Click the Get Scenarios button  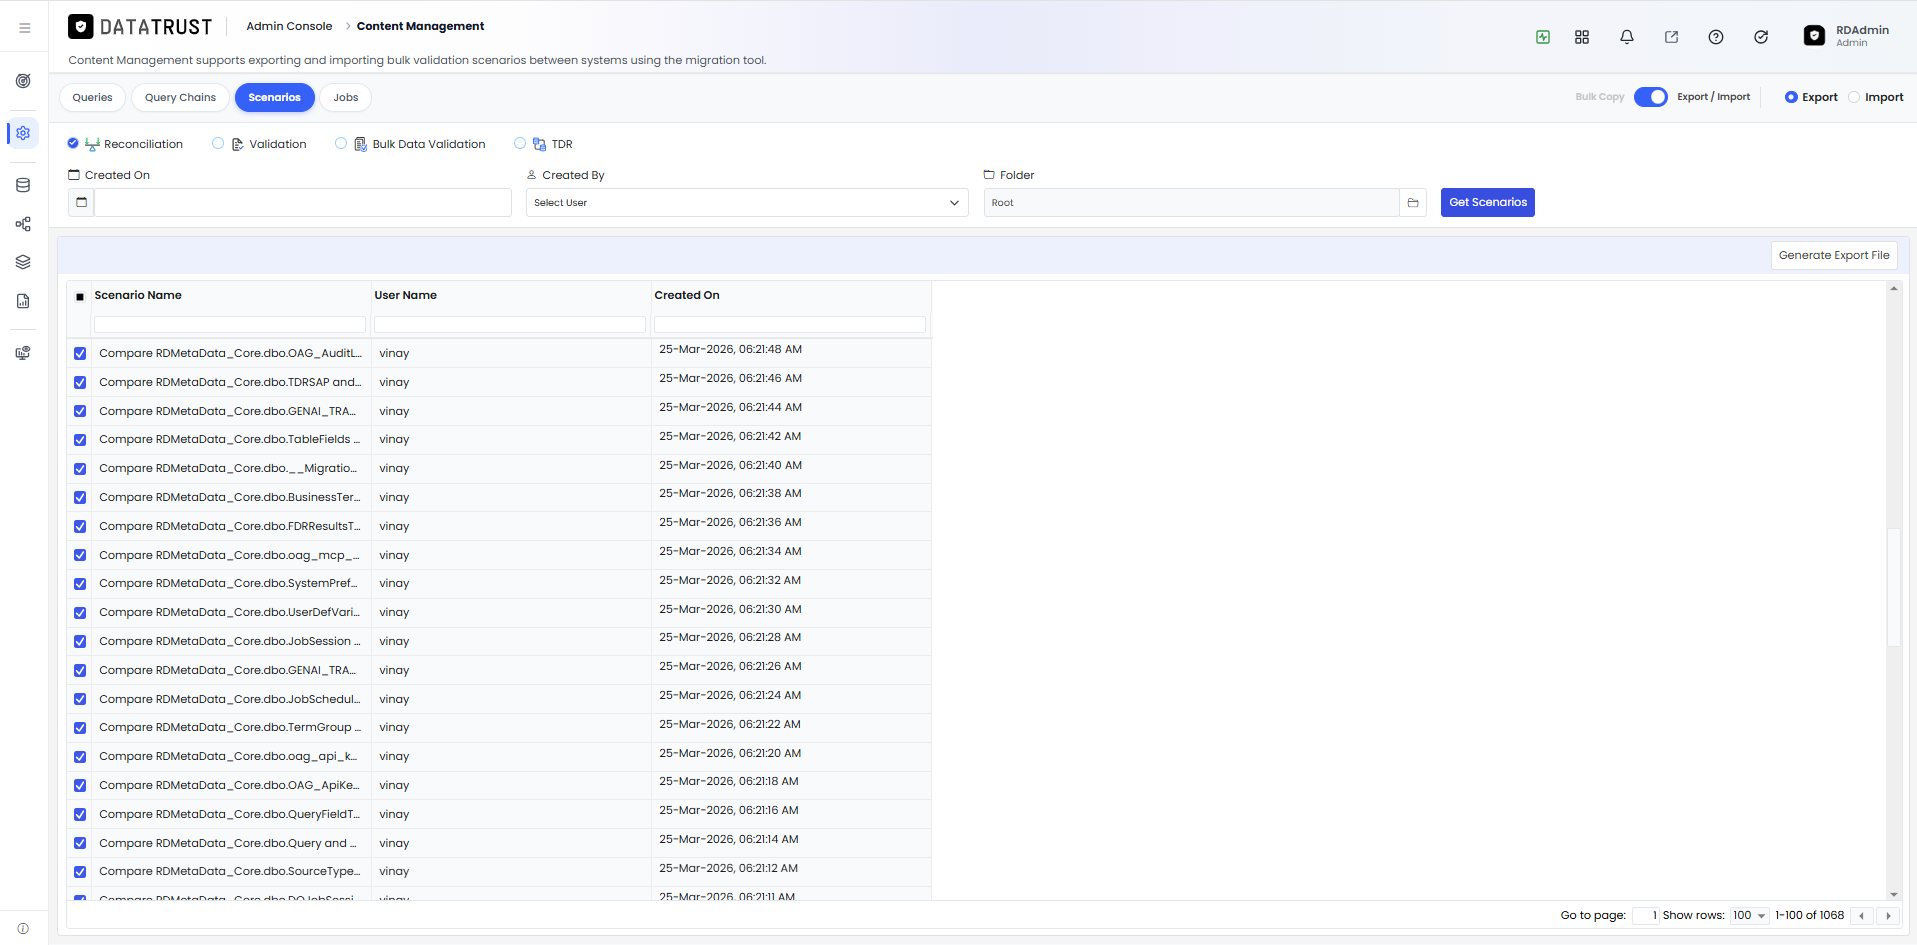[x=1488, y=203]
